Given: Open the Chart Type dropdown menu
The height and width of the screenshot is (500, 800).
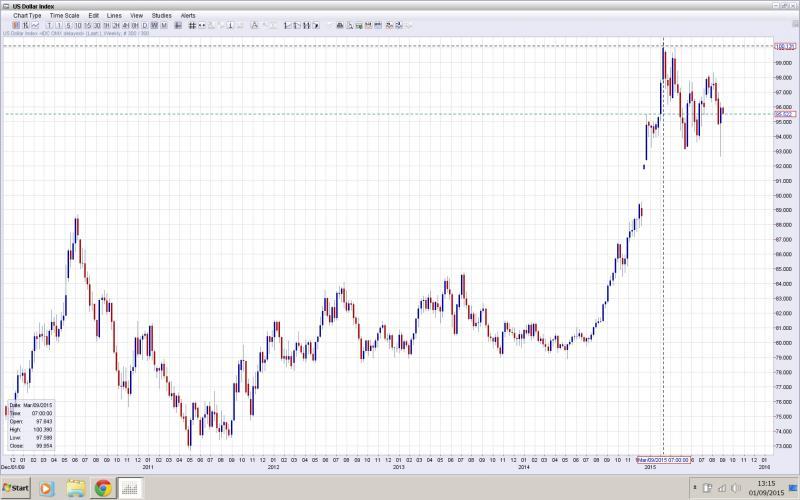Looking at the screenshot, I should (x=27, y=16).
